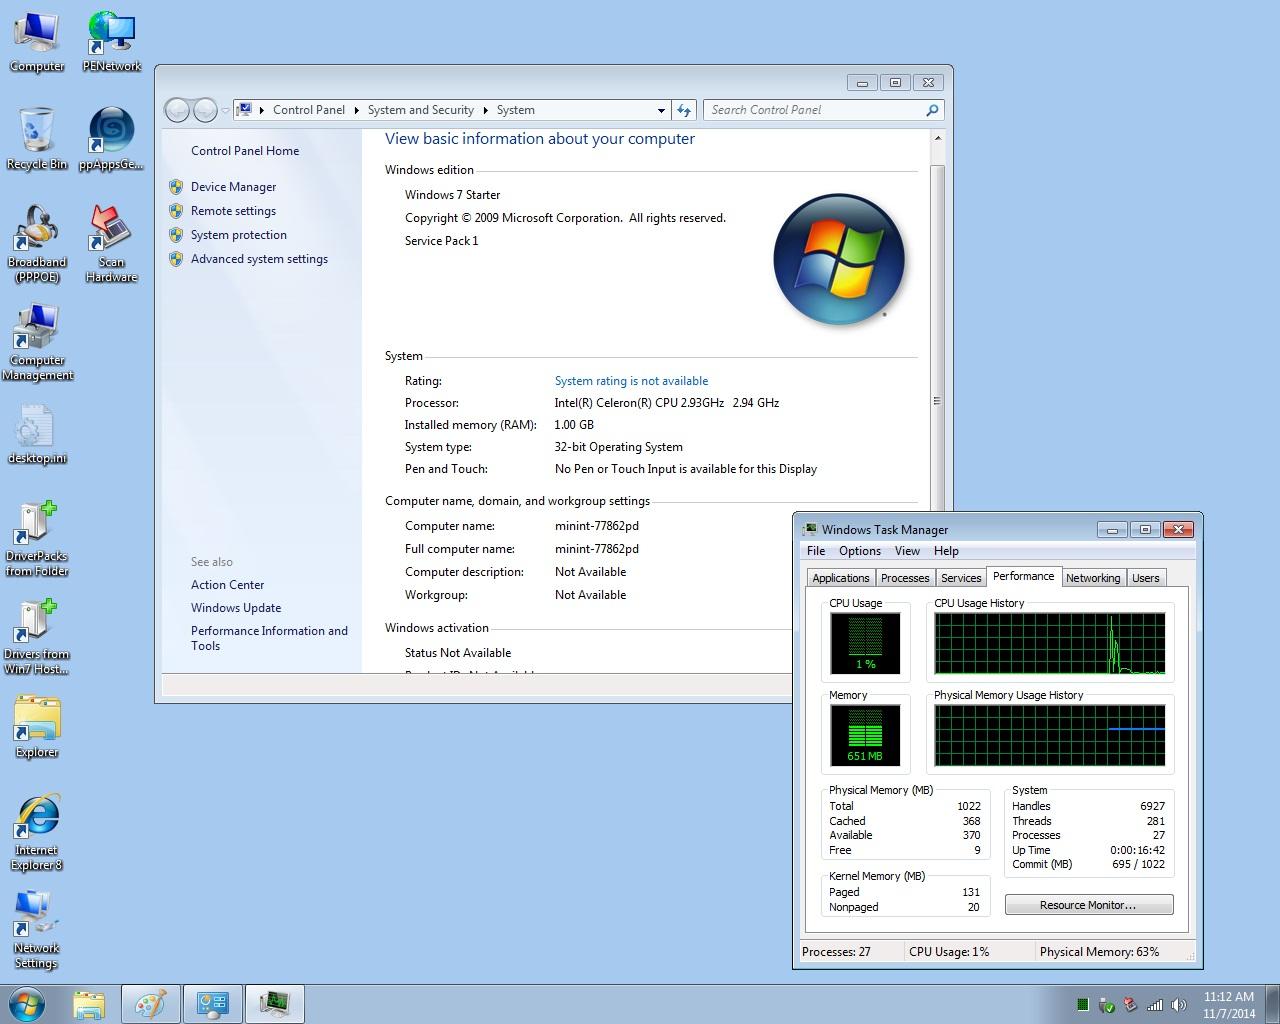Open Performance Information and Tools link
The image size is (1280, 1024).
pos(269,638)
